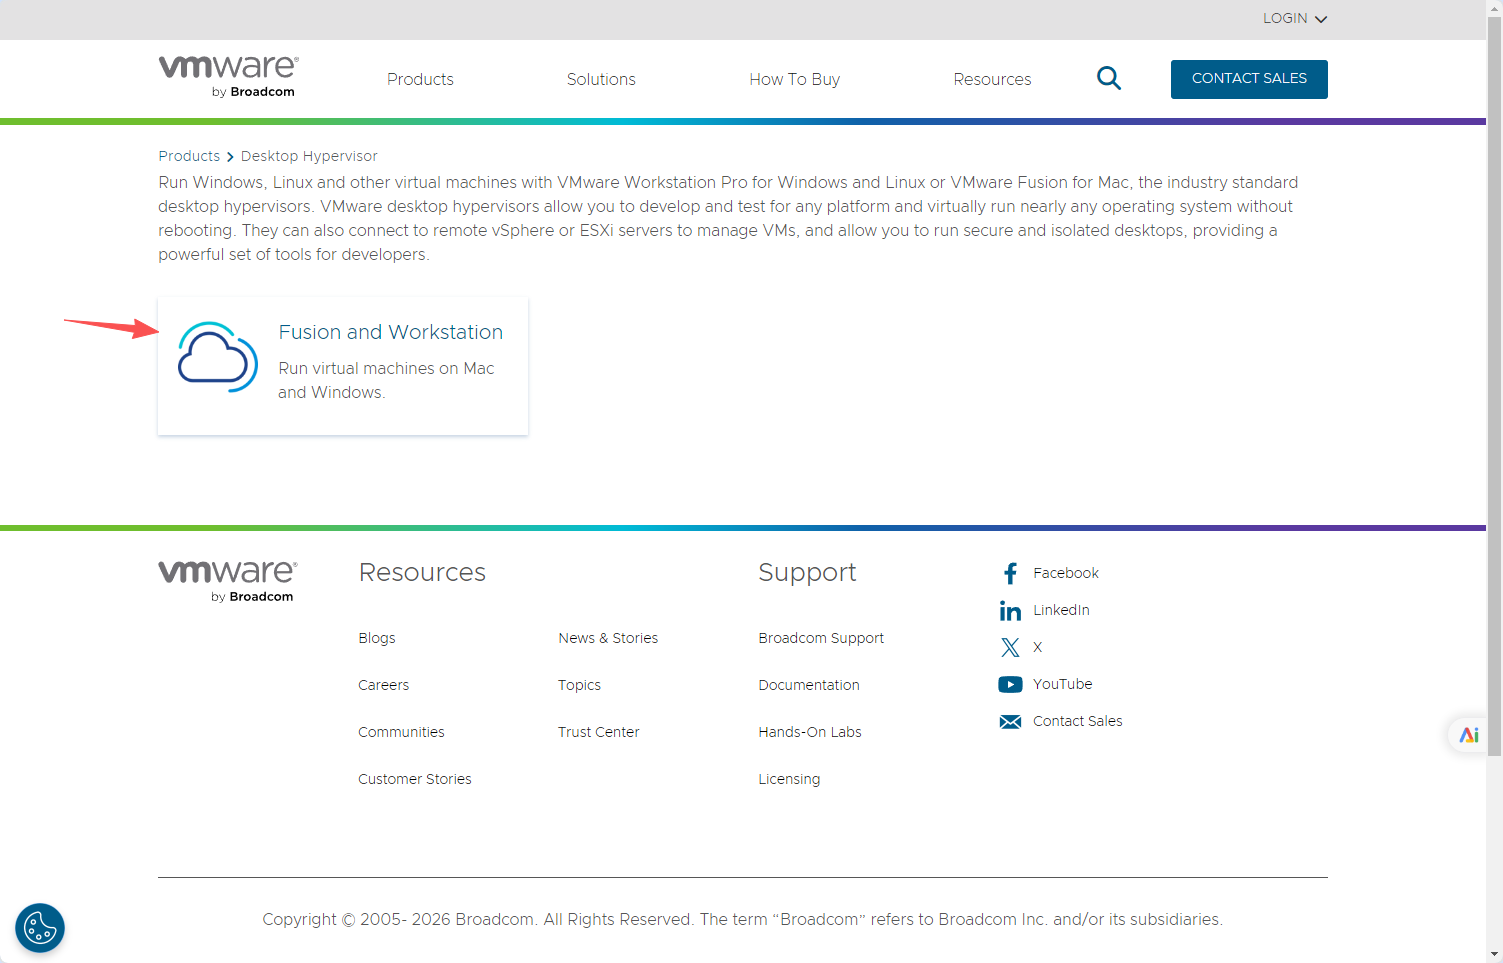Open the Broadcom Support link

click(821, 638)
